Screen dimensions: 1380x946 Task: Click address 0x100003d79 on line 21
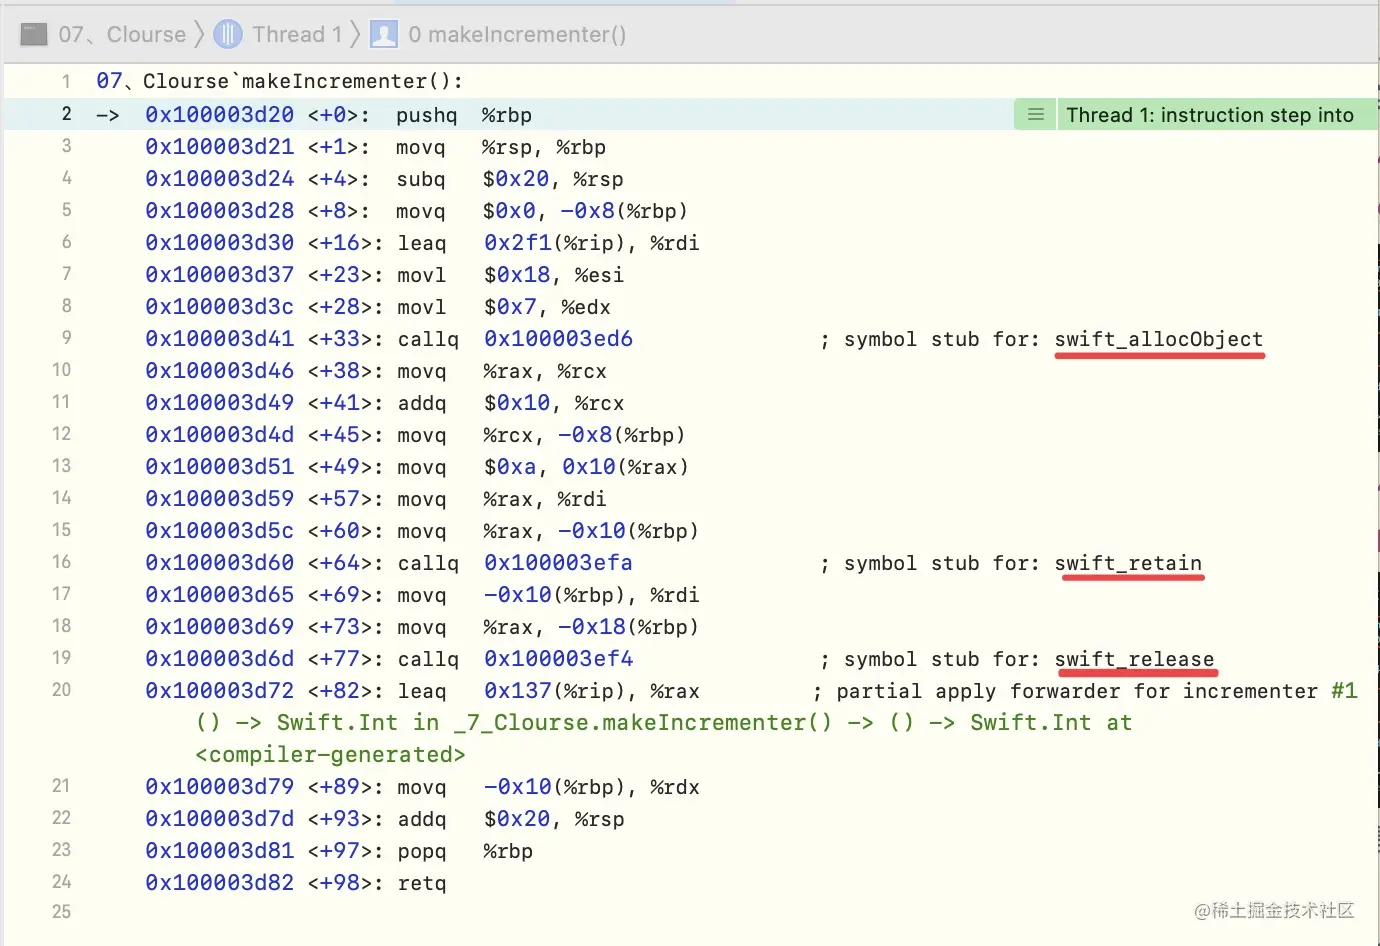220,787
